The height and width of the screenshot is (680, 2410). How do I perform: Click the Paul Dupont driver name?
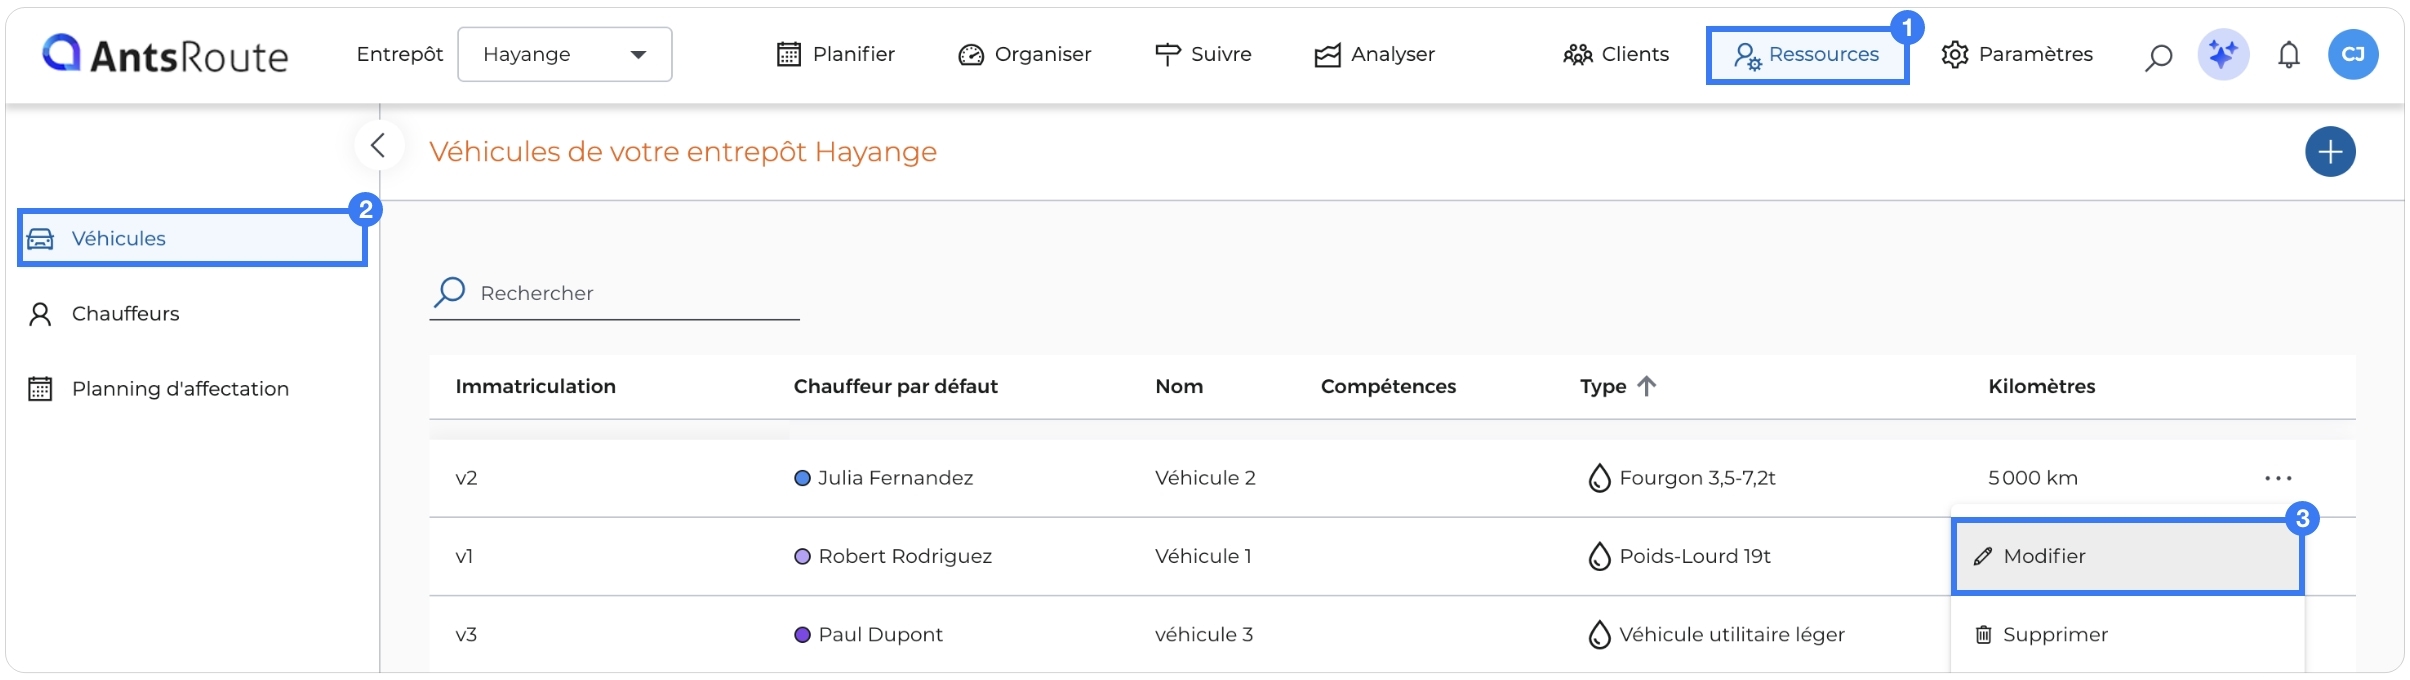(880, 634)
